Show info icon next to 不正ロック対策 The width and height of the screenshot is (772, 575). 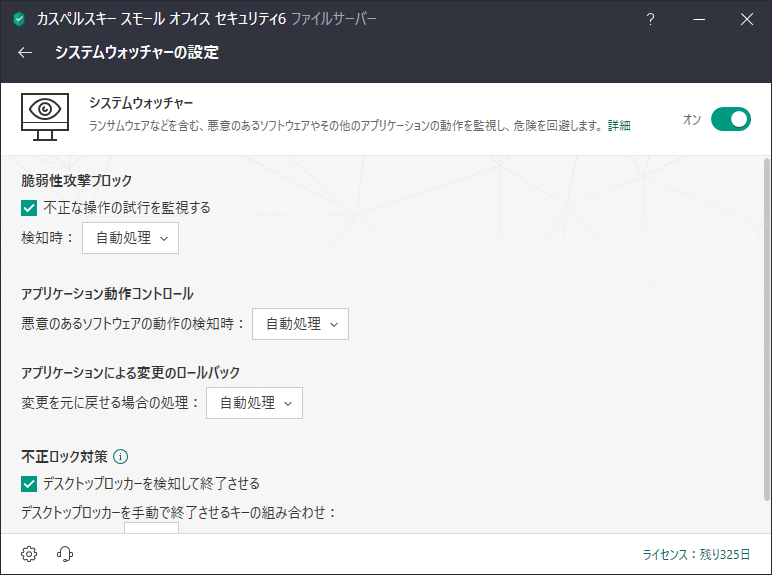tap(121, 456)
